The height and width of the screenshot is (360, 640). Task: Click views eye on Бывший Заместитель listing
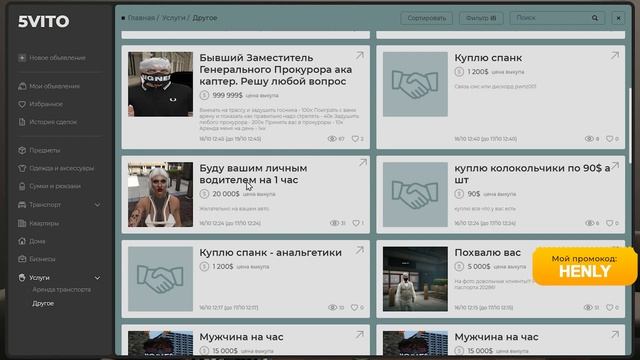pyautogui.click(x=332, y=139)
